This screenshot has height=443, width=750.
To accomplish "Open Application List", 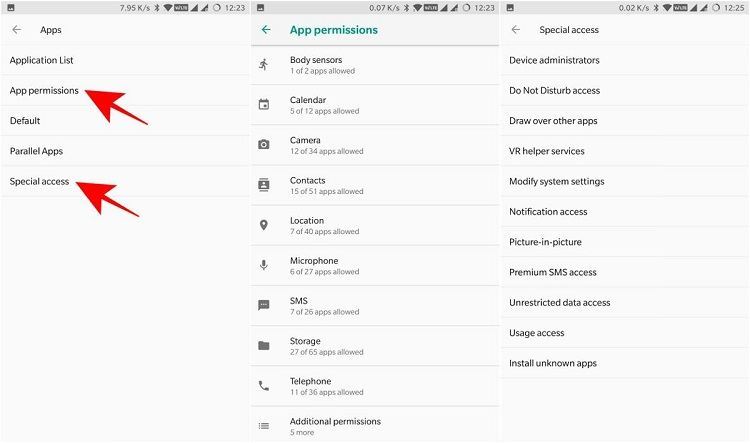I will coord(42,60).
